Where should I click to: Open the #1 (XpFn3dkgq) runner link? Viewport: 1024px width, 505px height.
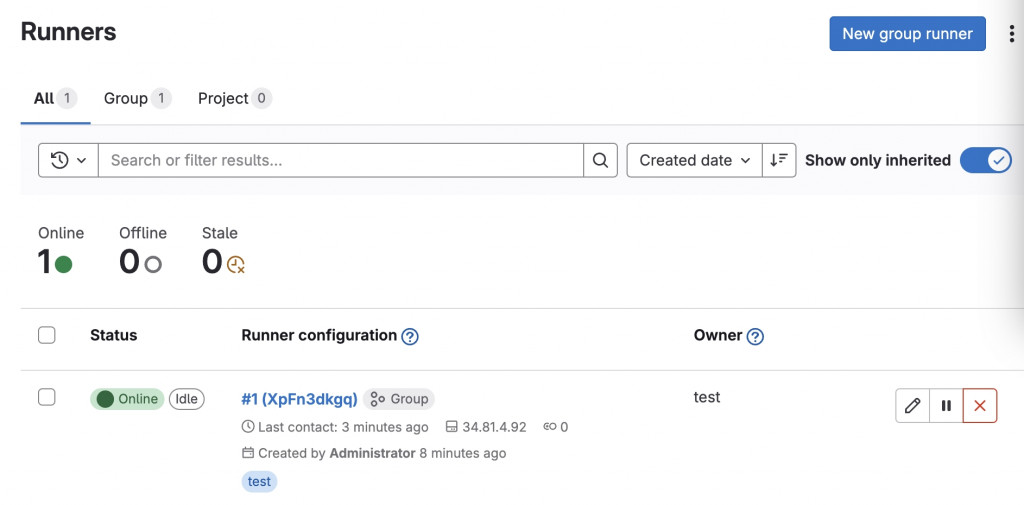pyautogui.click(x=299, y=399)
